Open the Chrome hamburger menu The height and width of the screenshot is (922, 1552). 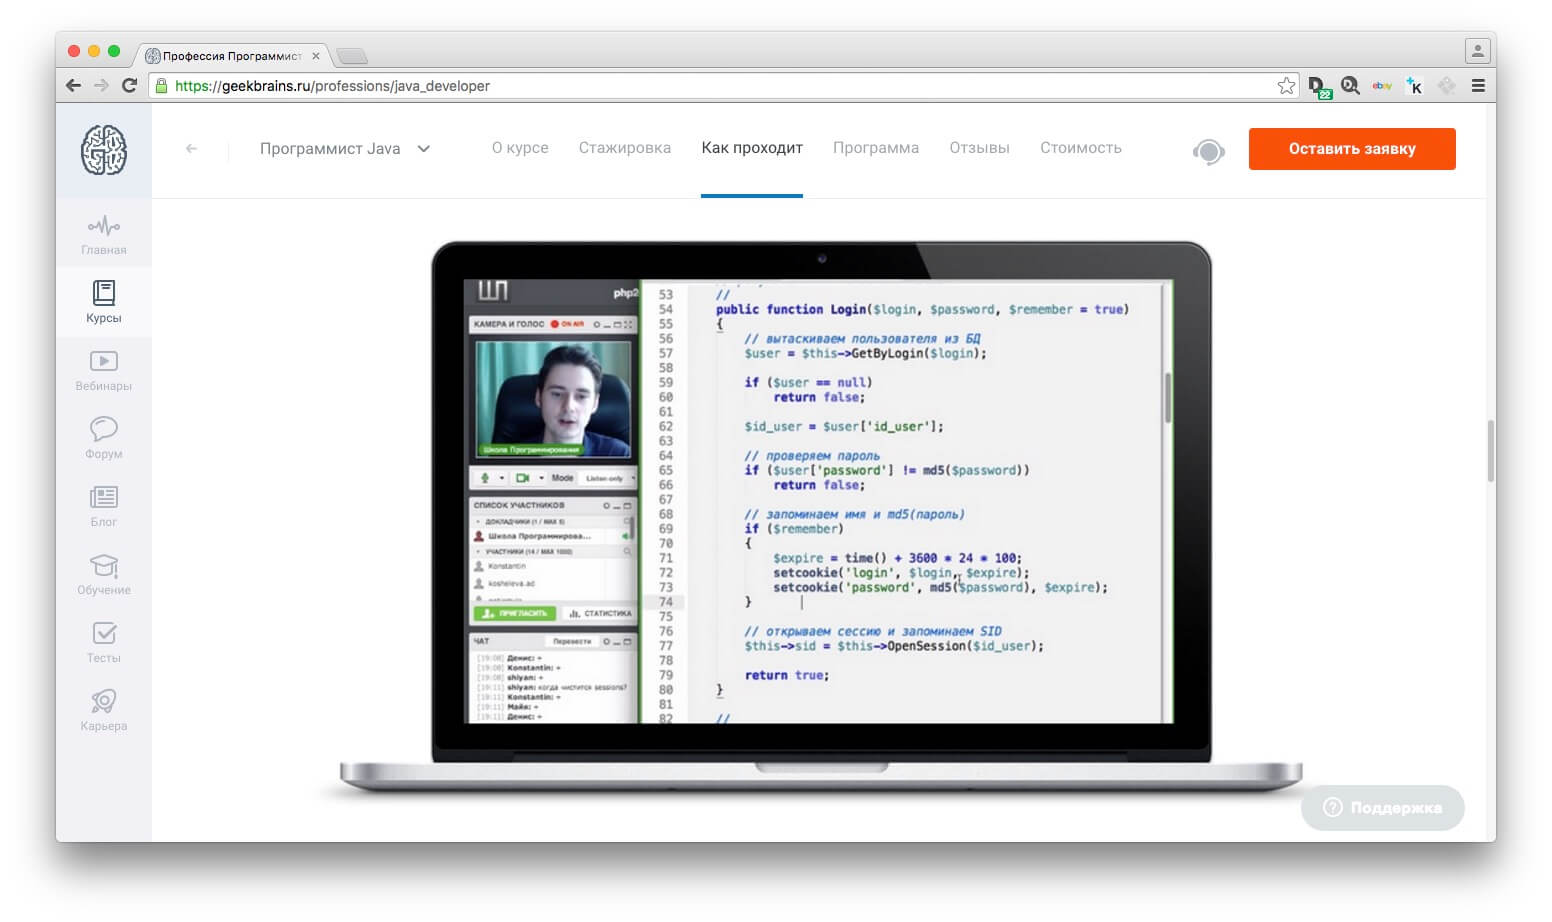tap(1478, 86)
